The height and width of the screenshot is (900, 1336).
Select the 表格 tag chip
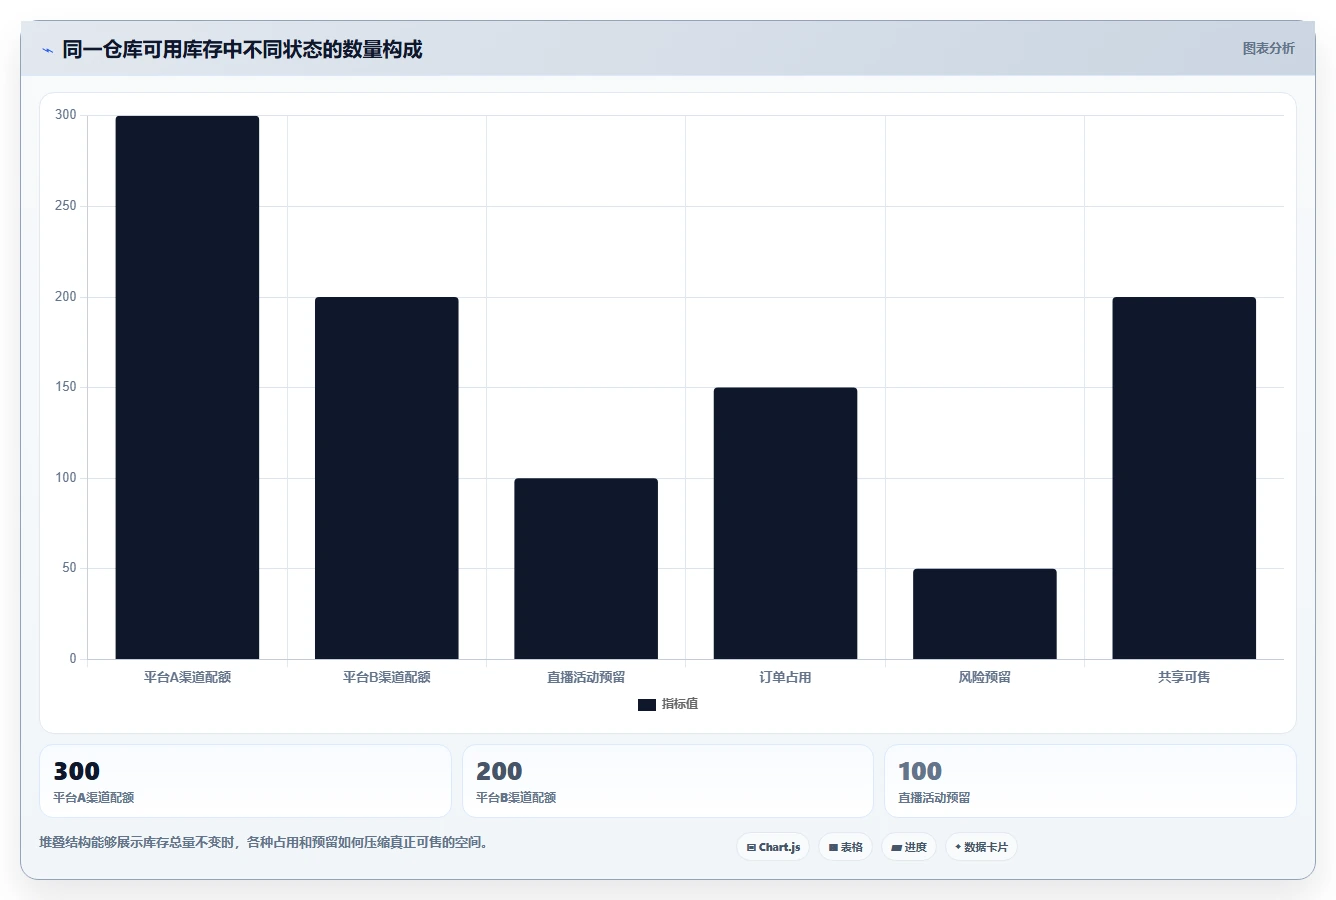[x=845, y=847]
